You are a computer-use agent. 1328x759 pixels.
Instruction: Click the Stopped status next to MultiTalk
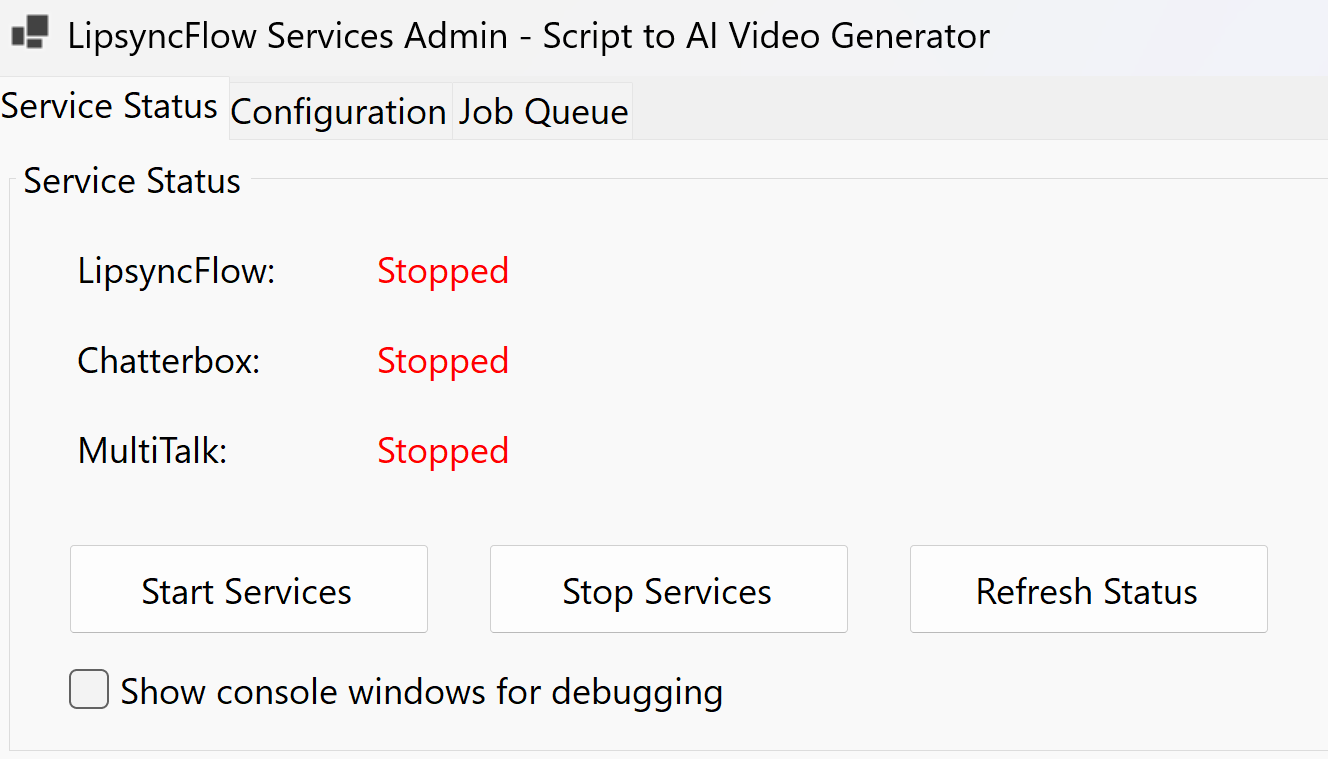click(443, 450)
